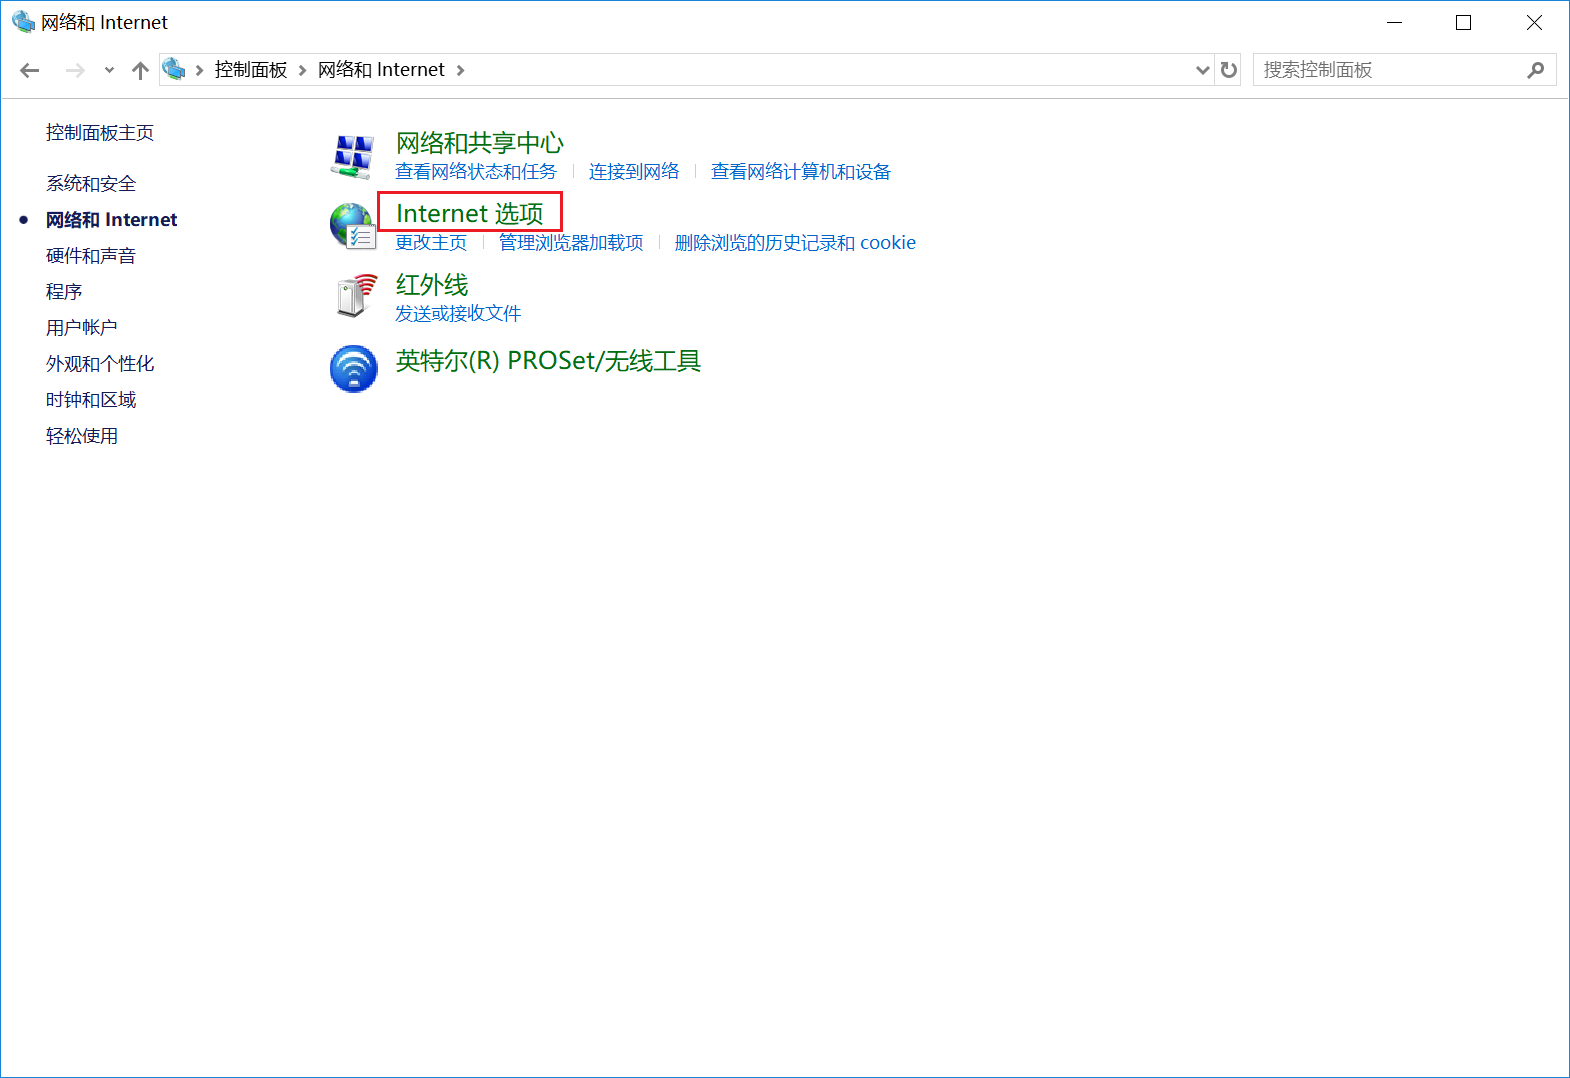
Task: Open the recent locations dropdown arrow
Action: coord(109,70)
